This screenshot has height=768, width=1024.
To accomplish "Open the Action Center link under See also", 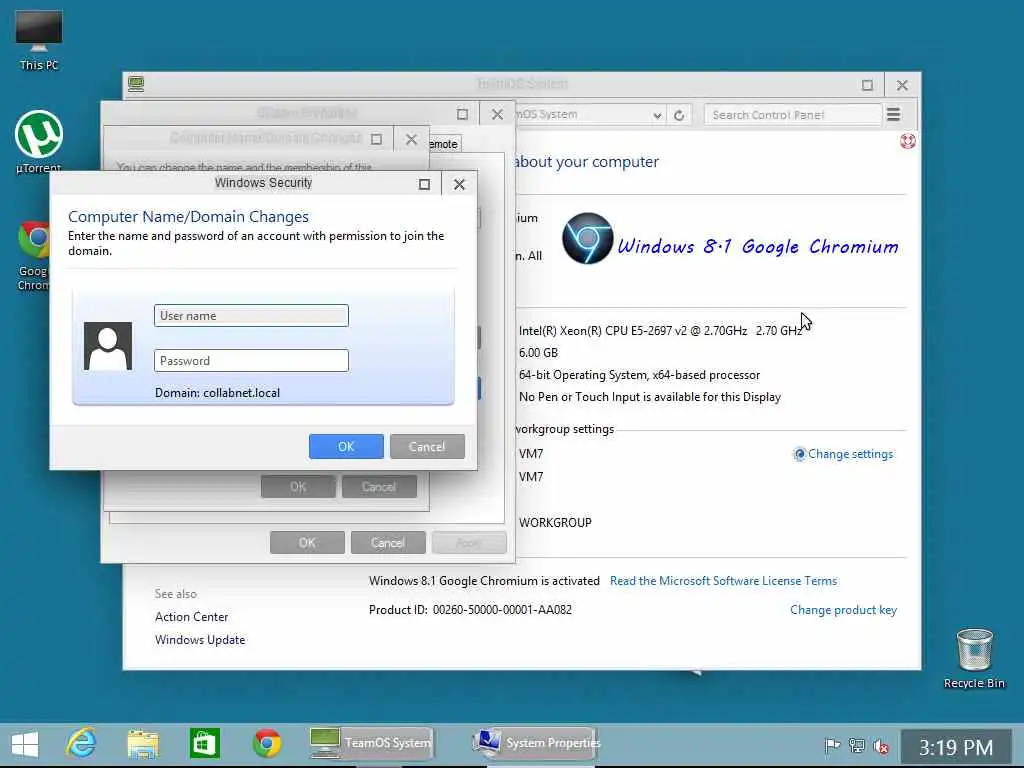I will tap(191, 616).
